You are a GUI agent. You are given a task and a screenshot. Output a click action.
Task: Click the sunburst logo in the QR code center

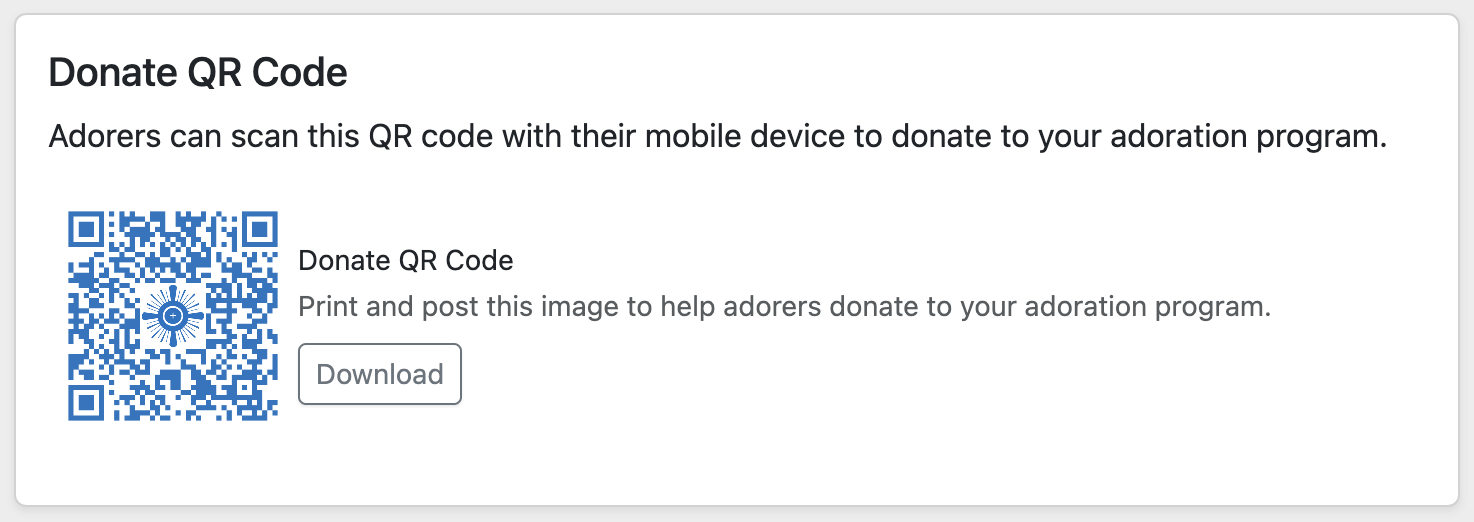tap(173, 316)
